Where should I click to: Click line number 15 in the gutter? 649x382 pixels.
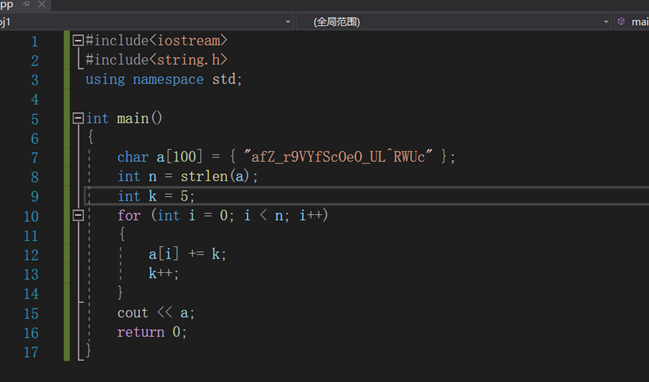tap(31, 313)
